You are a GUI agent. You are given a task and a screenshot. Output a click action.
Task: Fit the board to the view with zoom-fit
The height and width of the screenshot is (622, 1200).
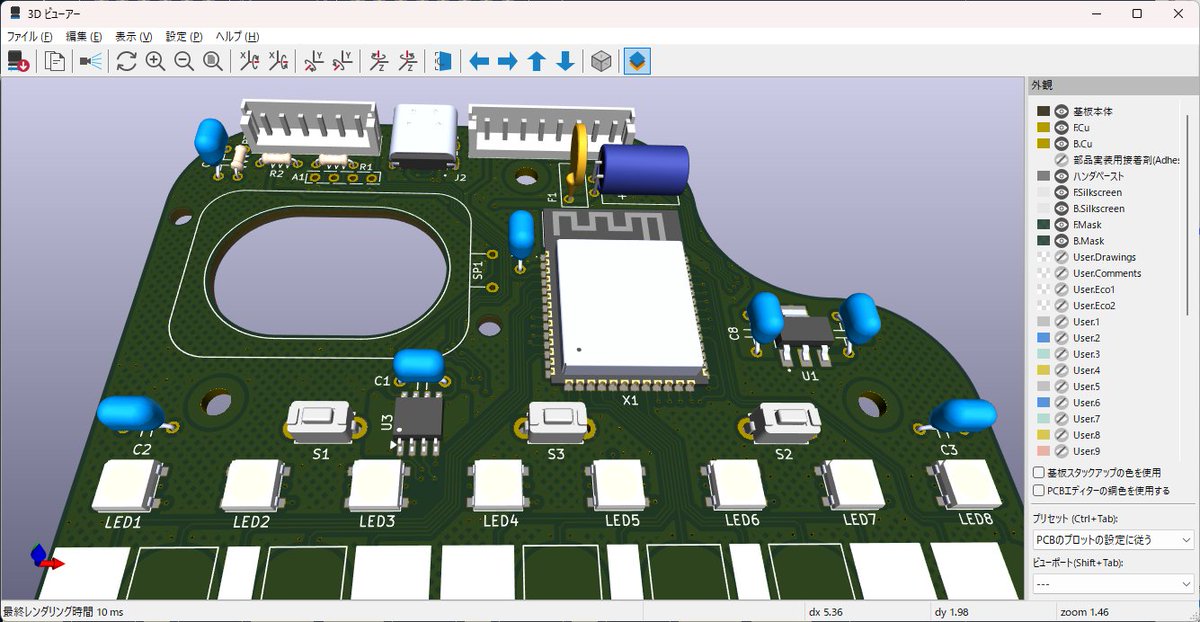[x=213, y=61]
